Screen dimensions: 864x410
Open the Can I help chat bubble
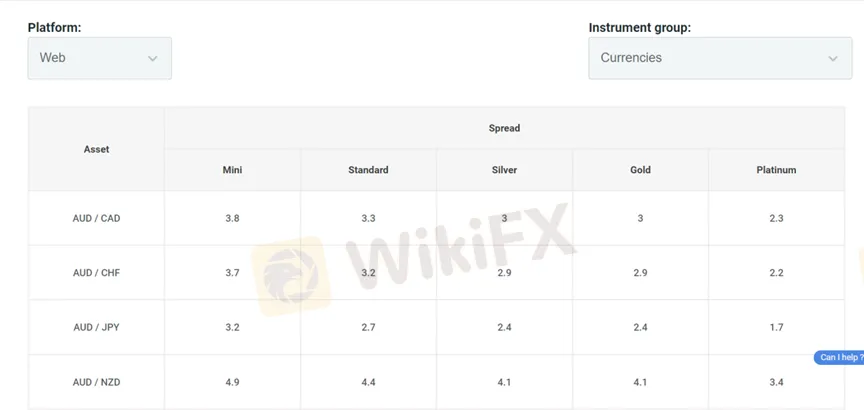[x=839, y=358]
